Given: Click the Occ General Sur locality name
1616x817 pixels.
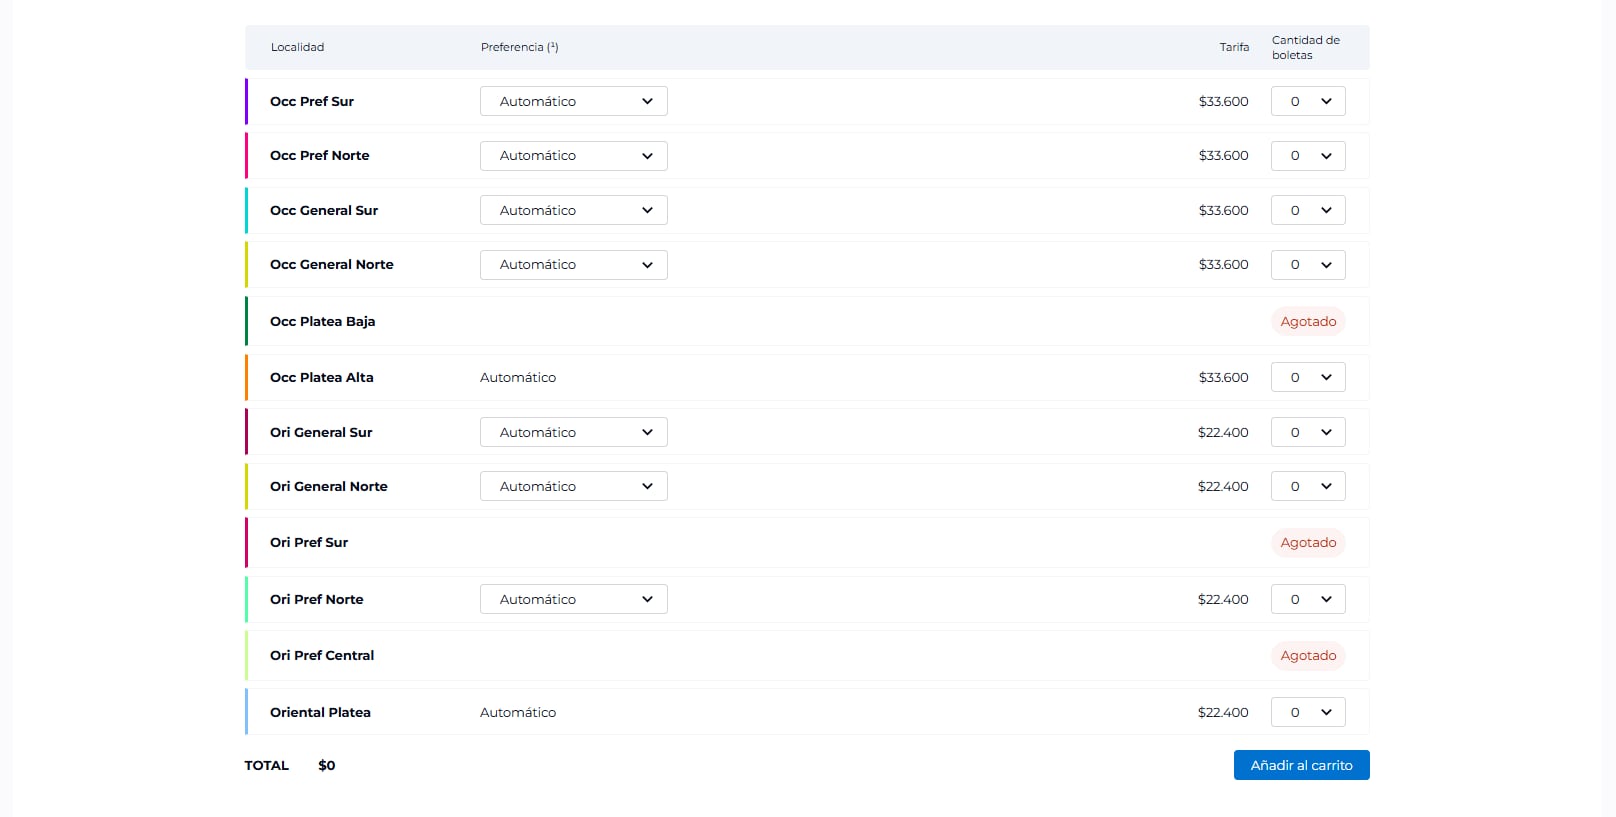Looking at the screenshot, I should pos(324,210).
